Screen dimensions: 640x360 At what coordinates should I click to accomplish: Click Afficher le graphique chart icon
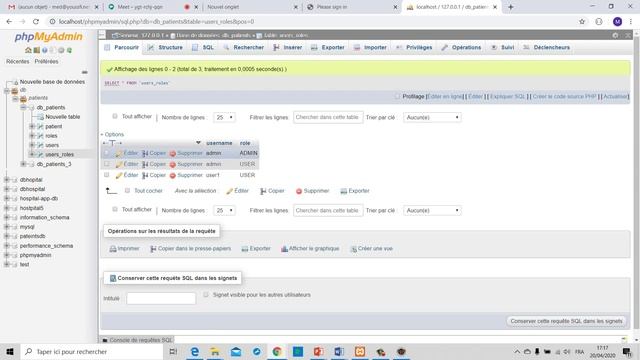(284, 249)
